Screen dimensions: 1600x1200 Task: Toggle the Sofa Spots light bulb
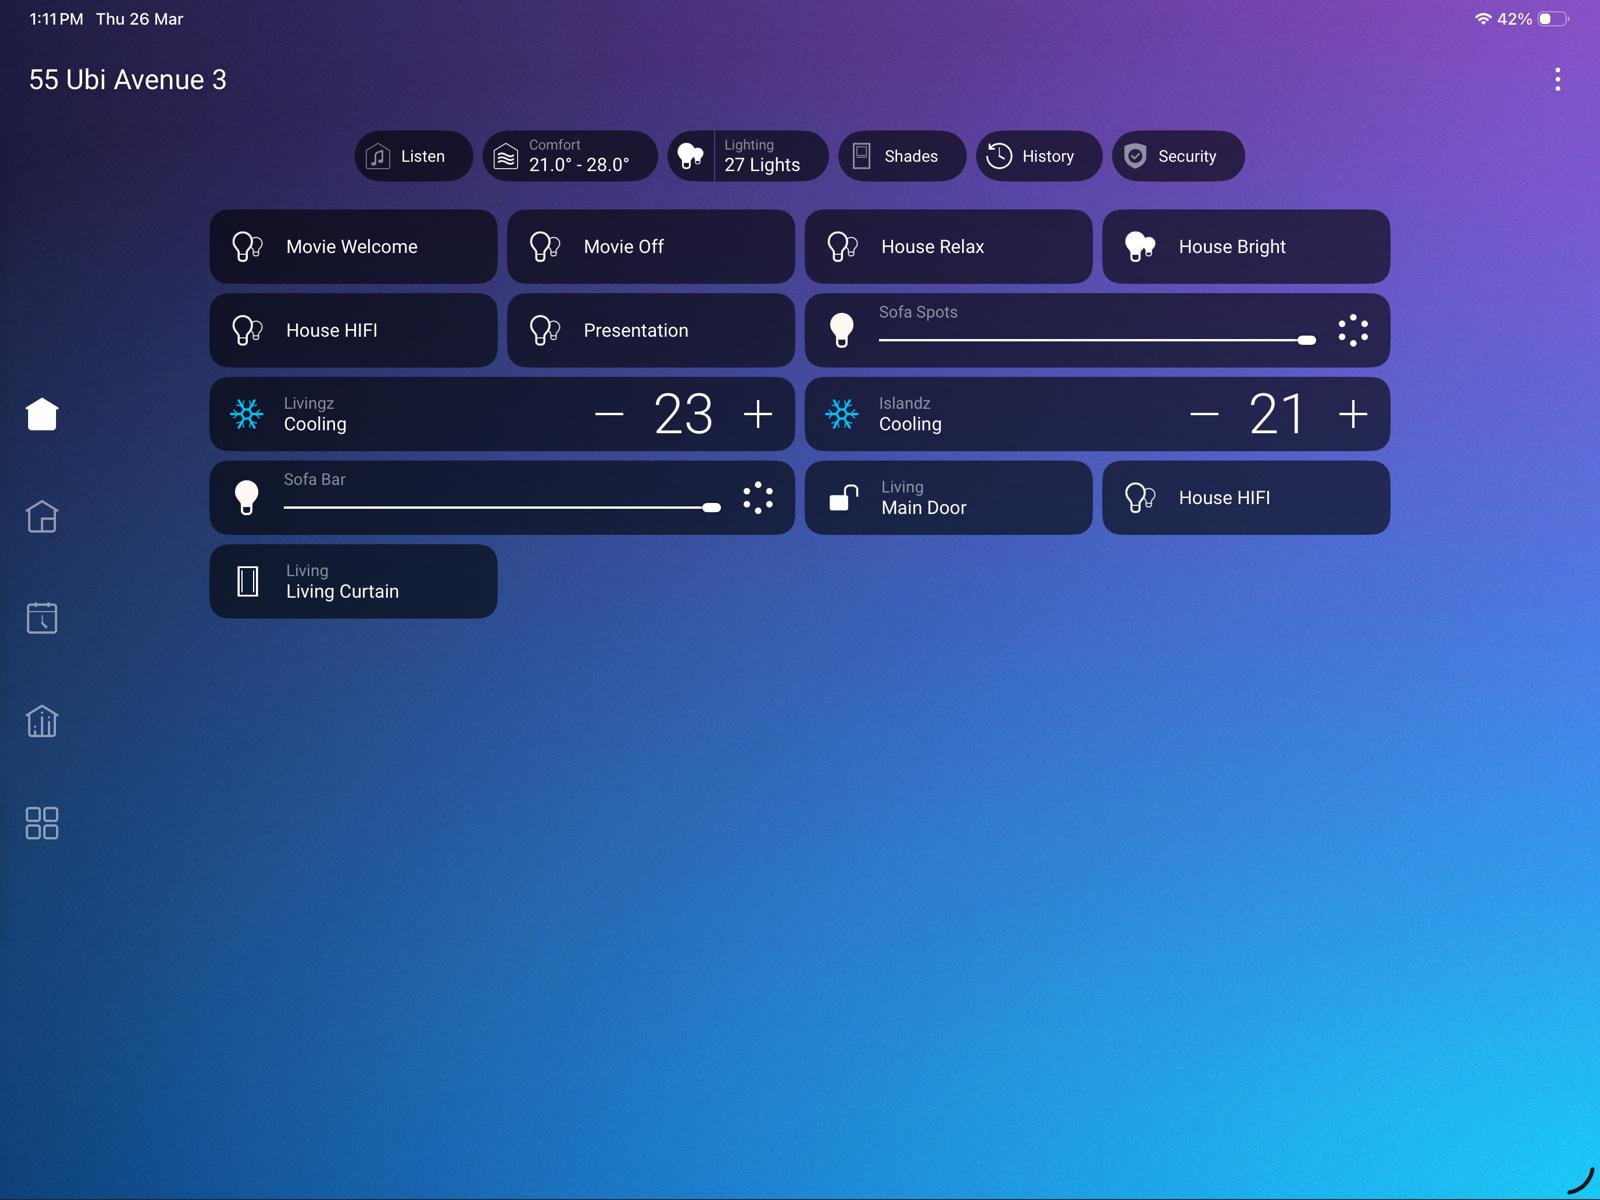[x=842, y=330]
